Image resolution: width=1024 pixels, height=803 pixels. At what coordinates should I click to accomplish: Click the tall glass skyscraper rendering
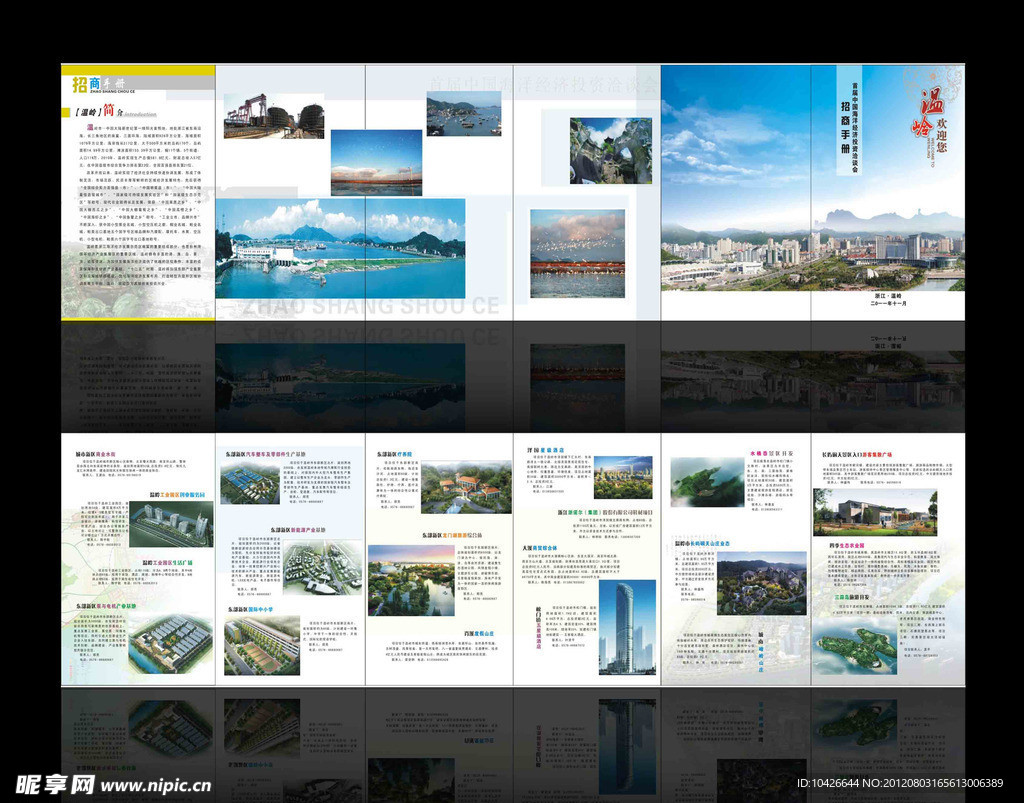(627, 627)
